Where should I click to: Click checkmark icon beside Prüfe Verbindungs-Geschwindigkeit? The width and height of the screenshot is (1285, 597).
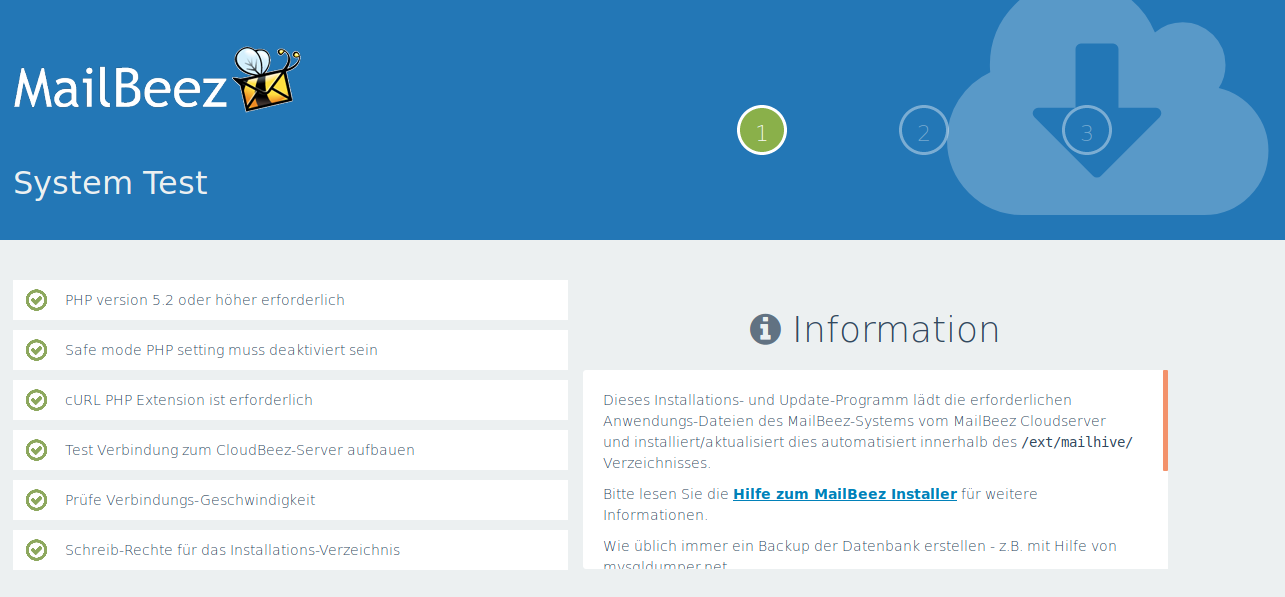37,499
